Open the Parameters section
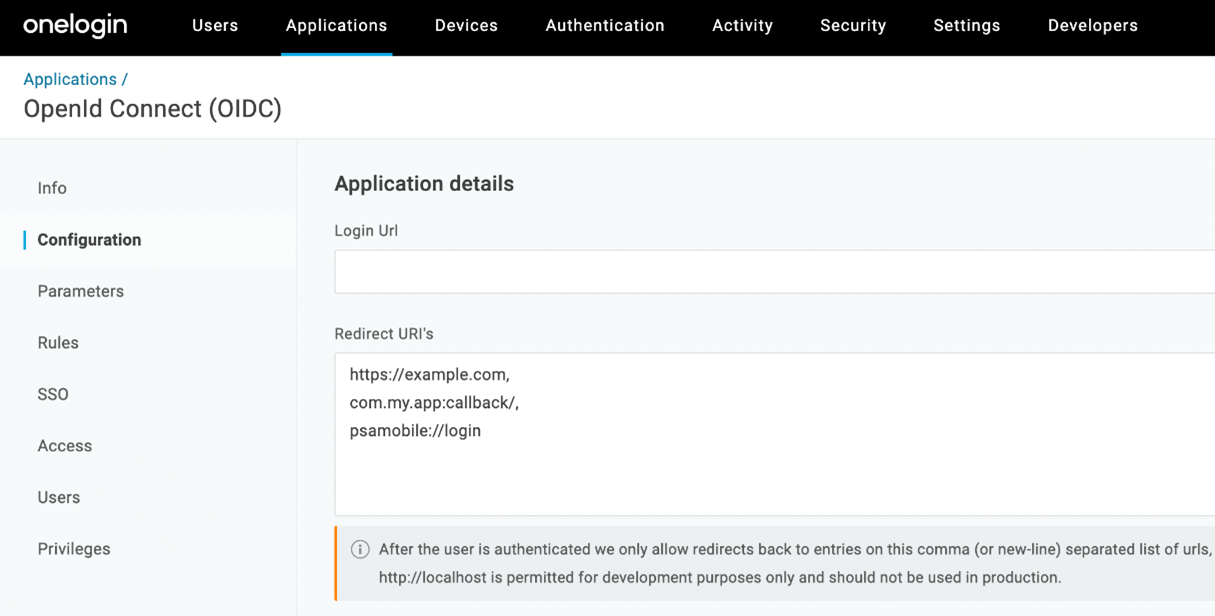Screen dimensions: 1215x616 coord(80,291)
